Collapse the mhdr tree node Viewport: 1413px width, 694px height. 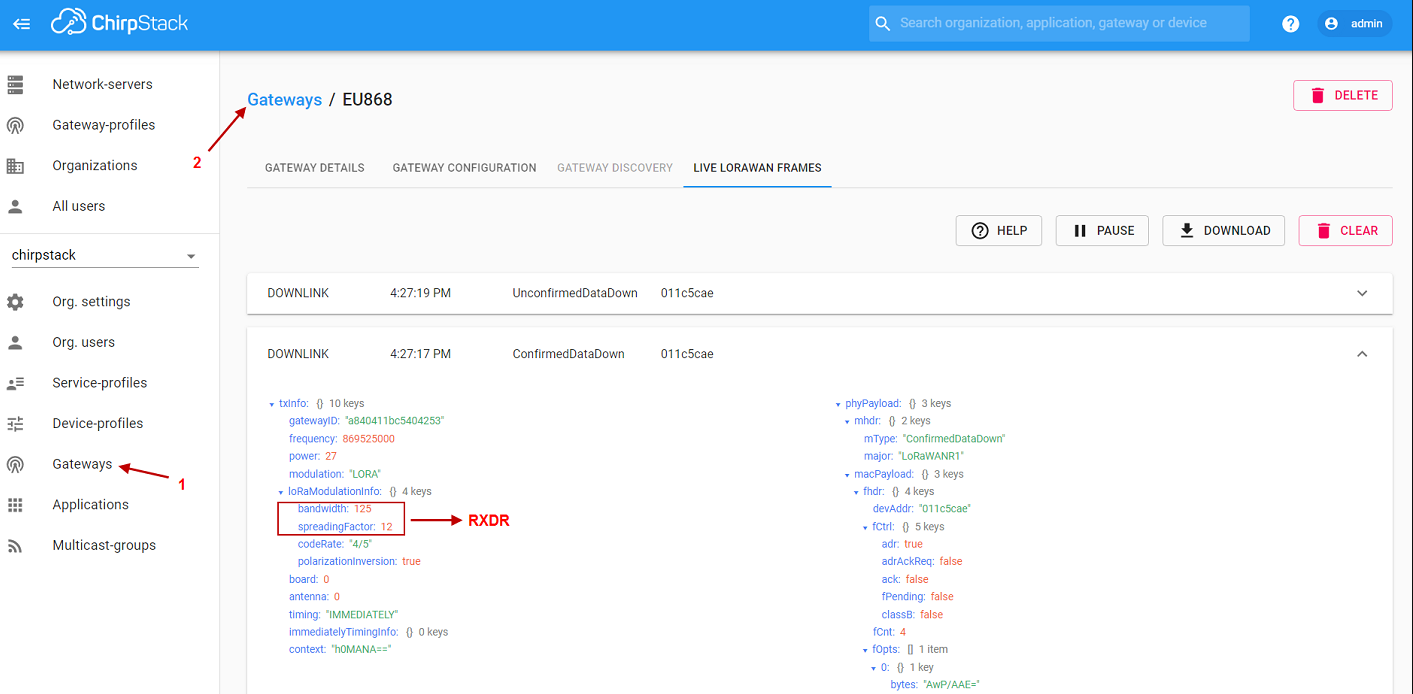point(847,421)
